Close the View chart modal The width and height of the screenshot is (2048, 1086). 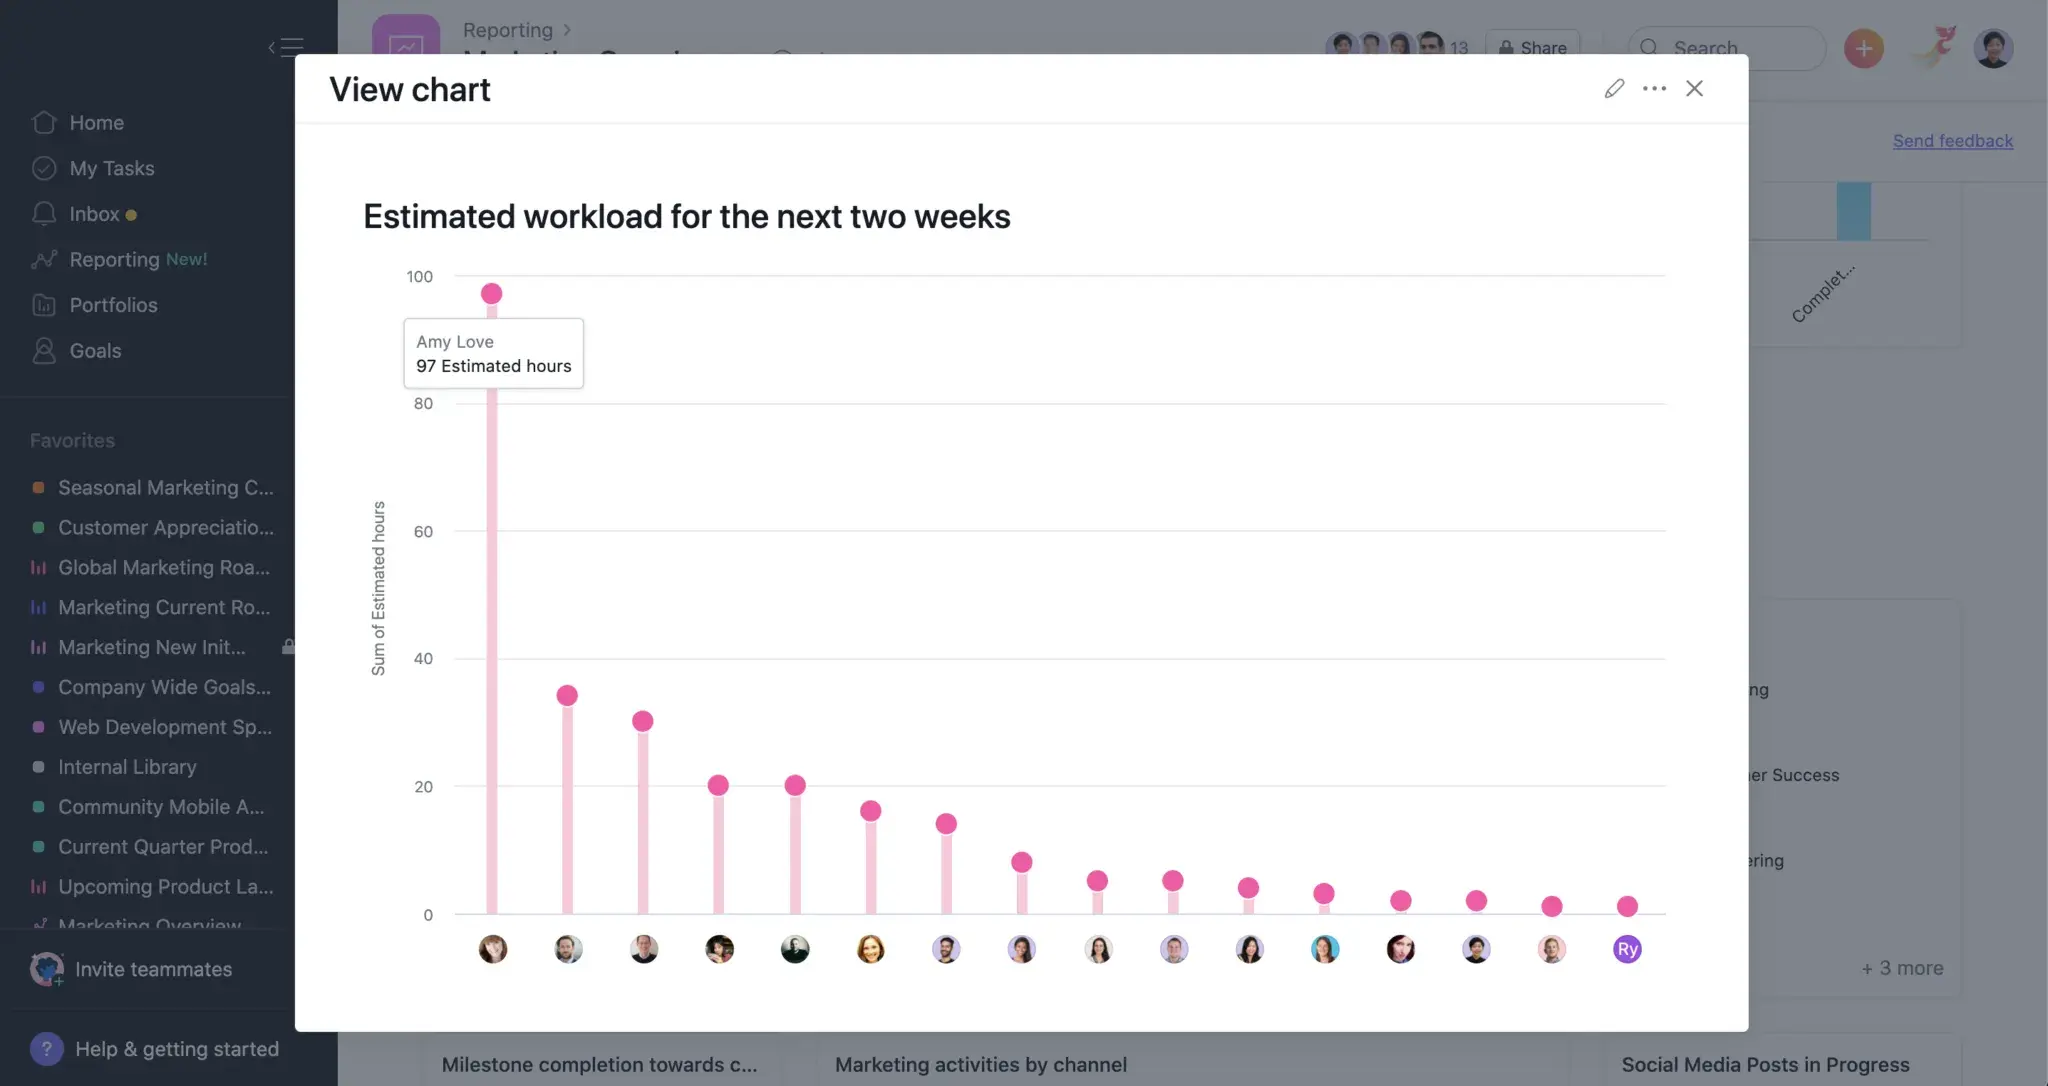(1696, 88)
